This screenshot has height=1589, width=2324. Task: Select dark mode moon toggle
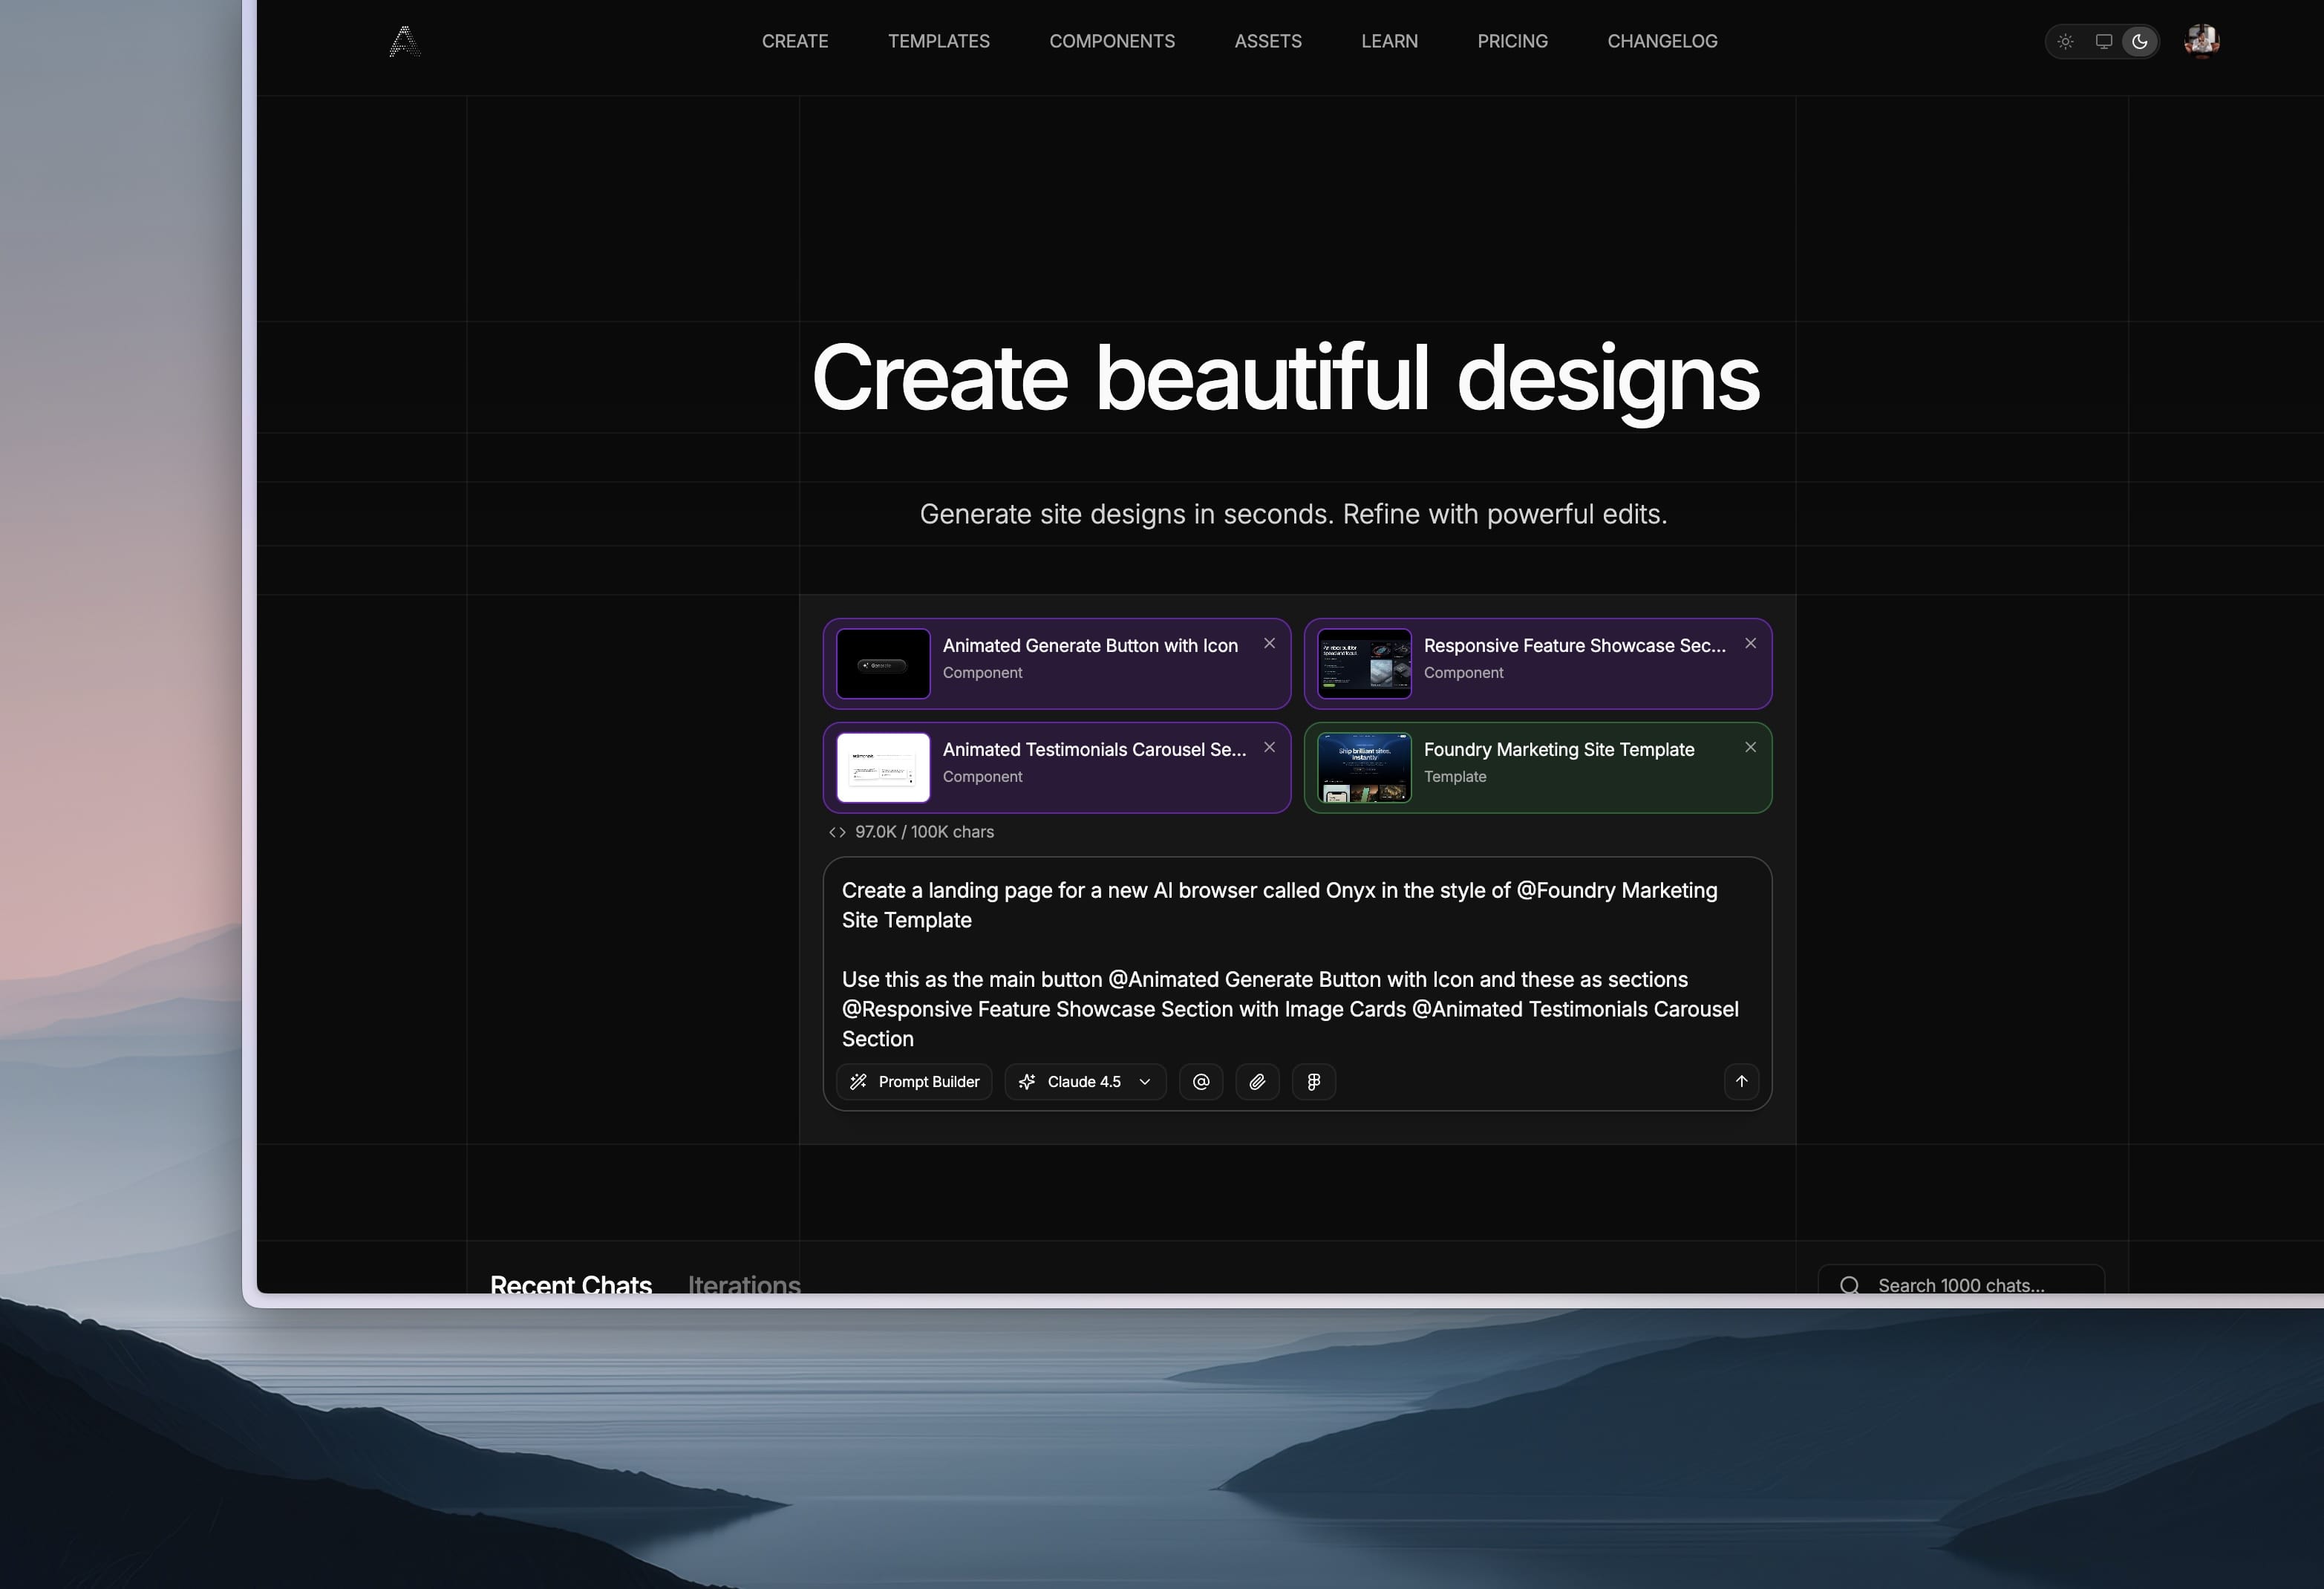tap(2140, 41)
